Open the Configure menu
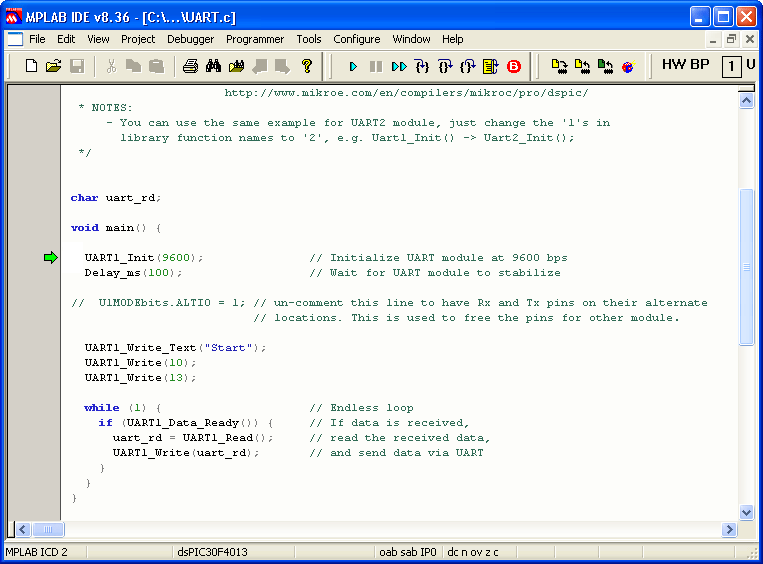The width and height of the screenshot is (763, 564). 357,39
